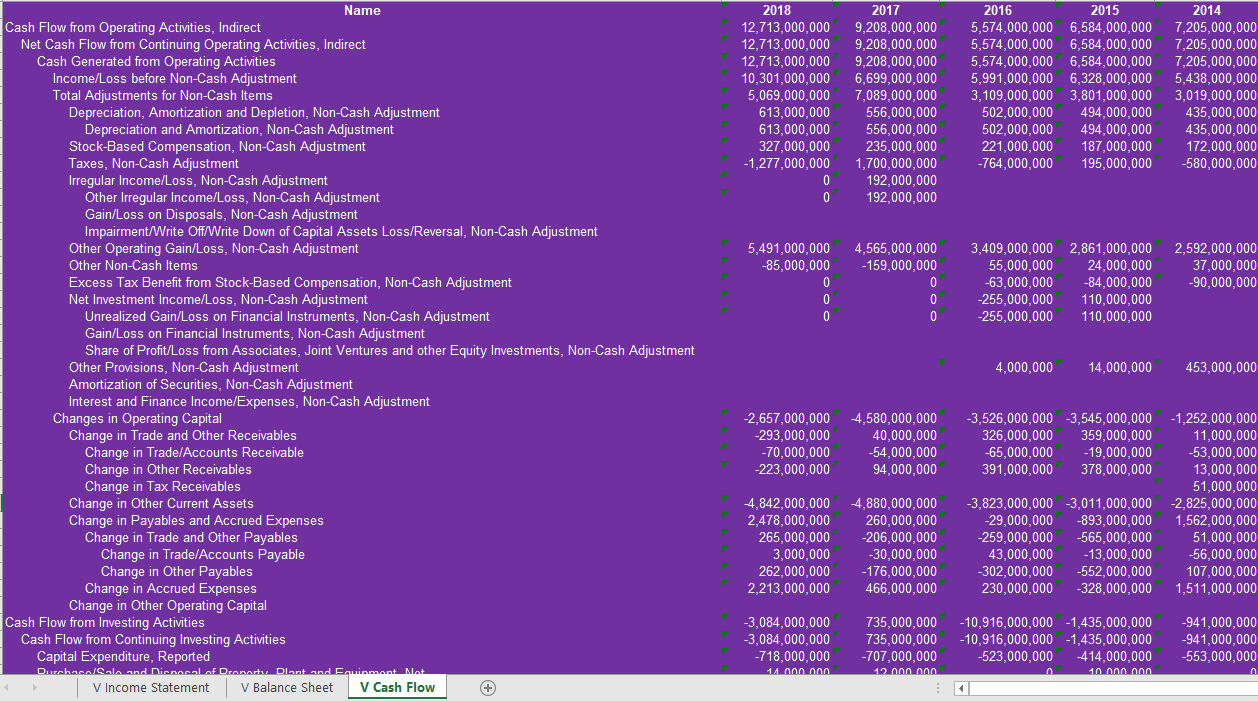This screenshot has width=1258, height=701.
Task: Select the 2018 column header cell
Action: [778, 10]
